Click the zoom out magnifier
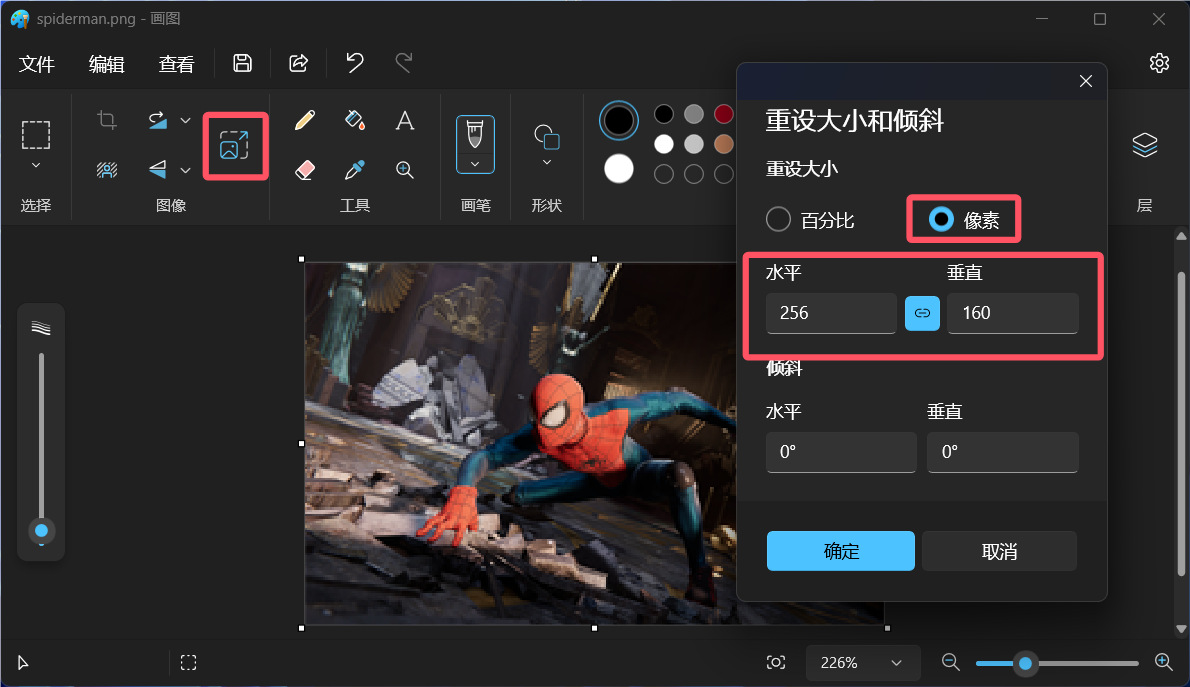This screenshot has height=687, width=1190. tap(951, 663)
